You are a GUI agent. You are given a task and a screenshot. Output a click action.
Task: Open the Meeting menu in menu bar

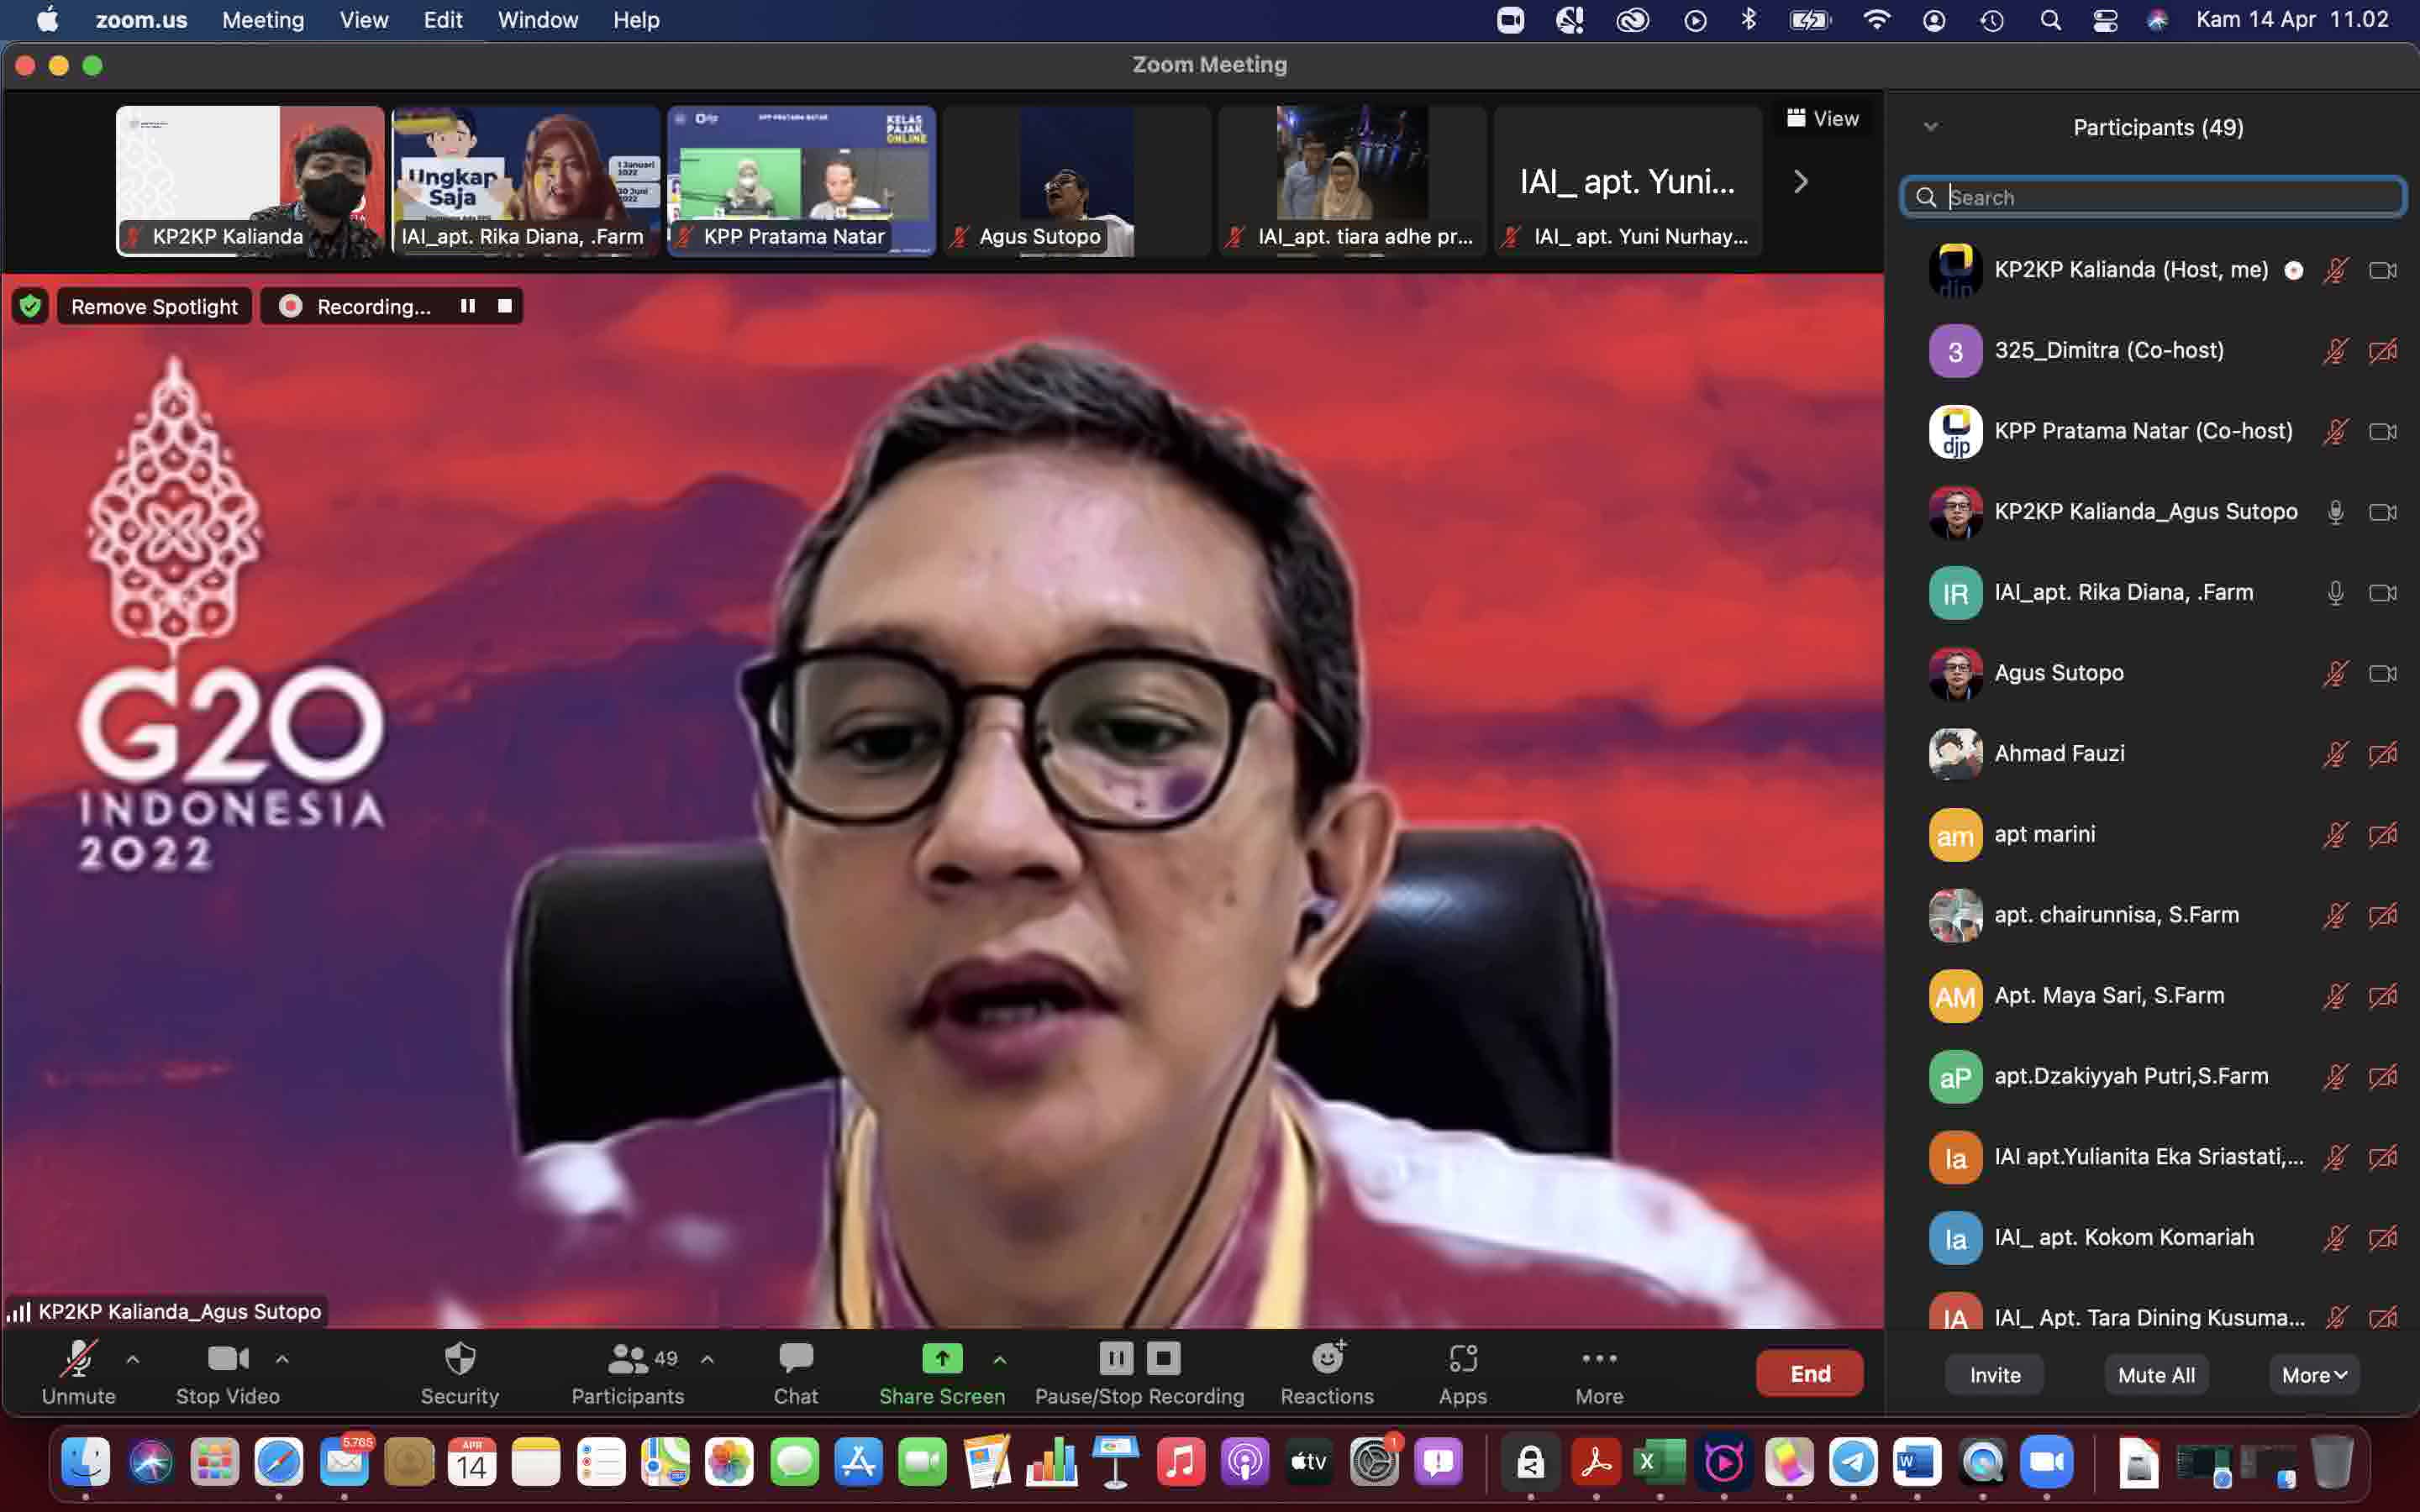coord(263,20)
